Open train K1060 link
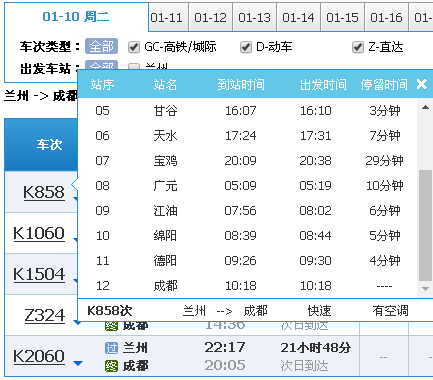 coord(39,233)
